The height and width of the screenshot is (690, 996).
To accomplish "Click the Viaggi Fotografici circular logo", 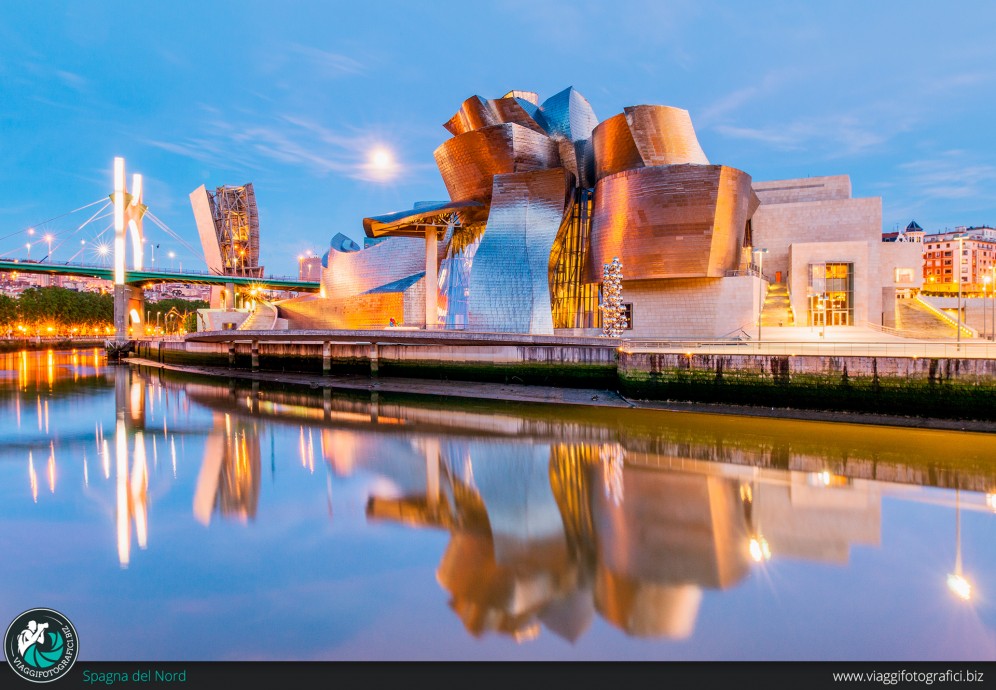I will 41,645.
